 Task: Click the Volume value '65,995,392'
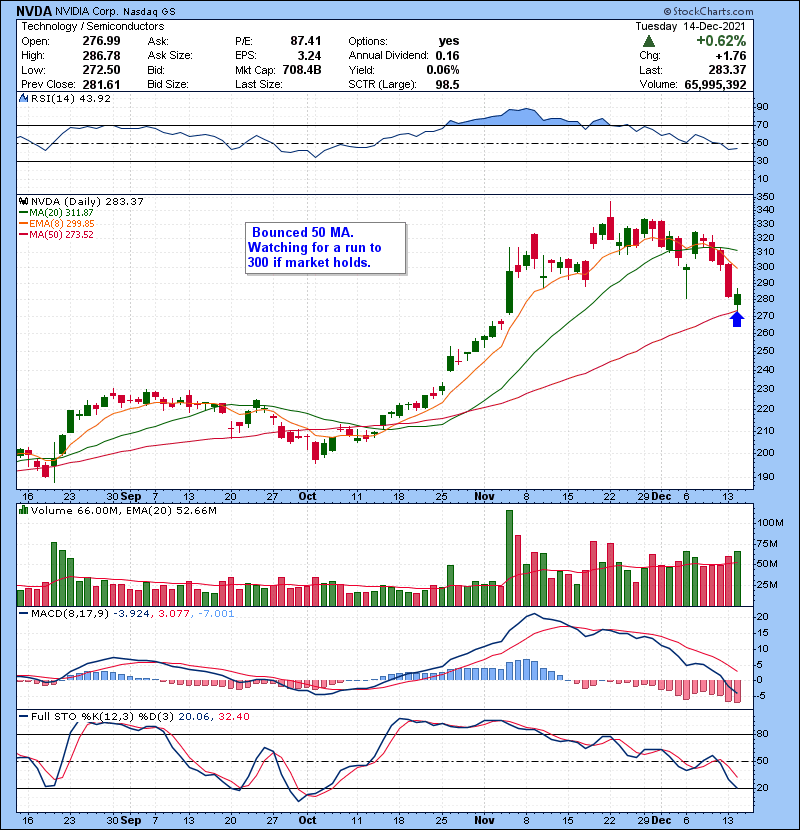pos(715,85)
